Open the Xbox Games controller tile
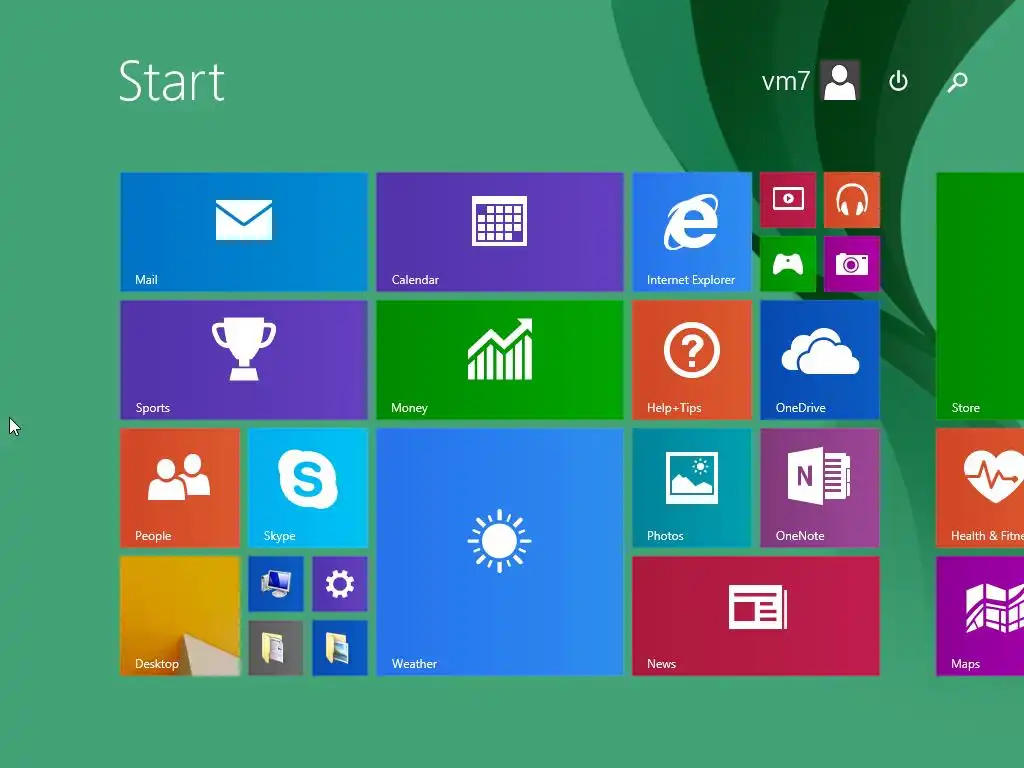Screen dimensions: 1024x768 tap(788, 264)
